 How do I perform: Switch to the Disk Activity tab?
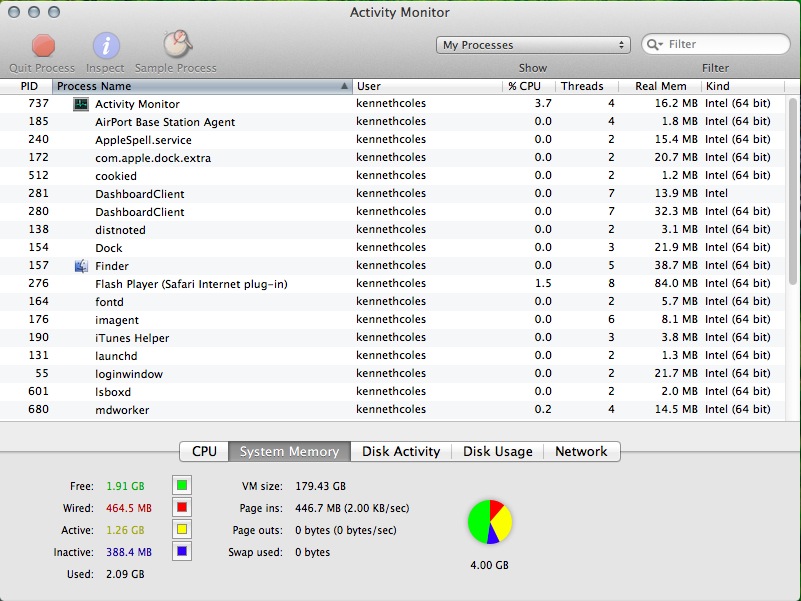[x=401, y=451]
